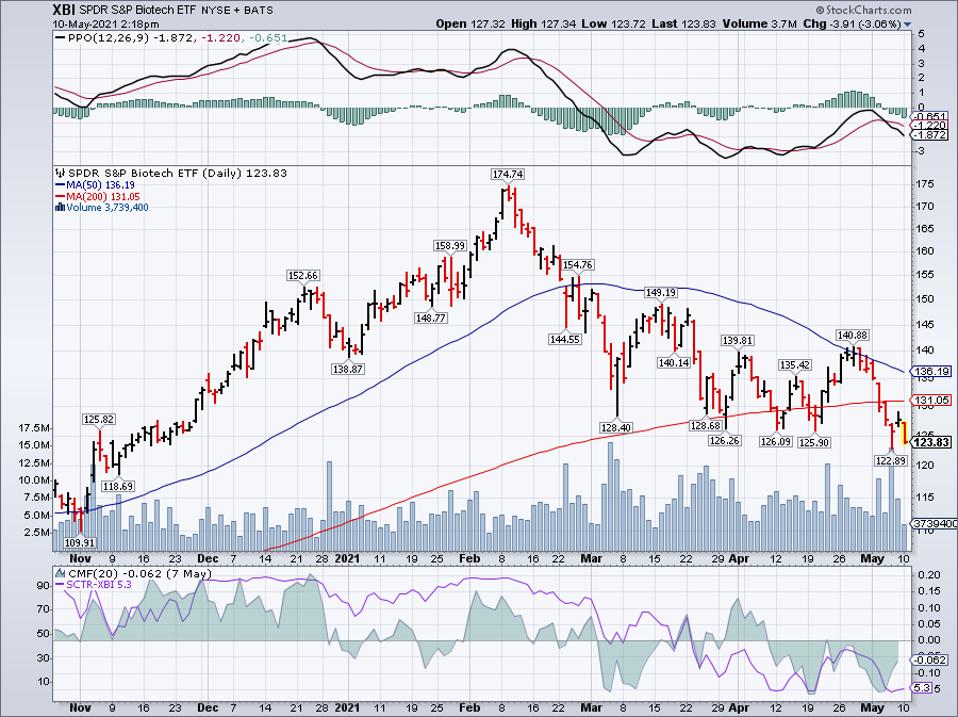Click the candlestick icon before SPDR S&P Biotech ETF (Daily)

coord(60,173)
